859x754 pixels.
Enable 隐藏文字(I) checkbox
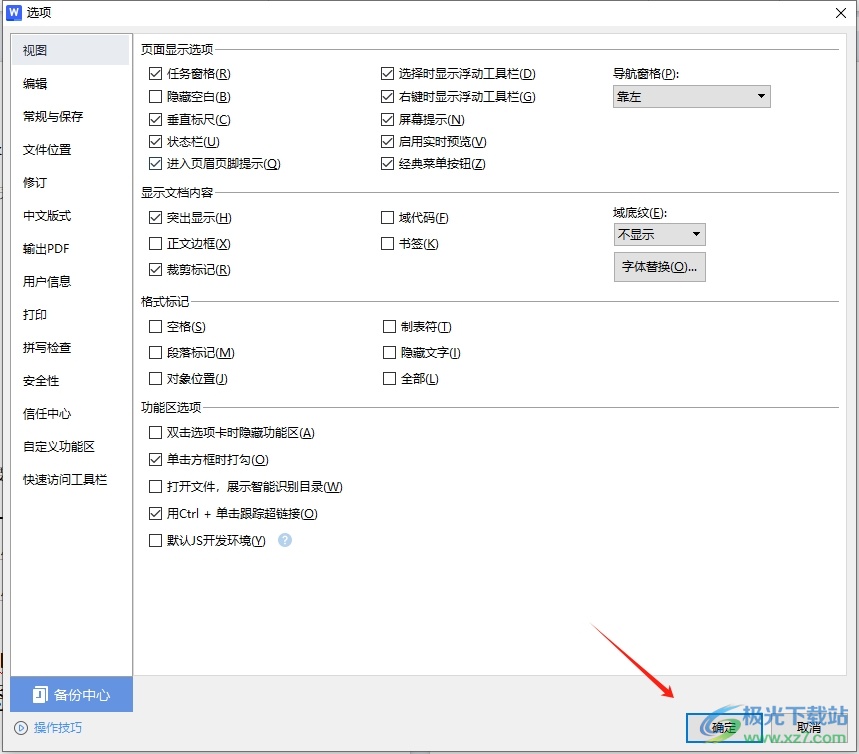pyautogui.click(x=390, y=352)
